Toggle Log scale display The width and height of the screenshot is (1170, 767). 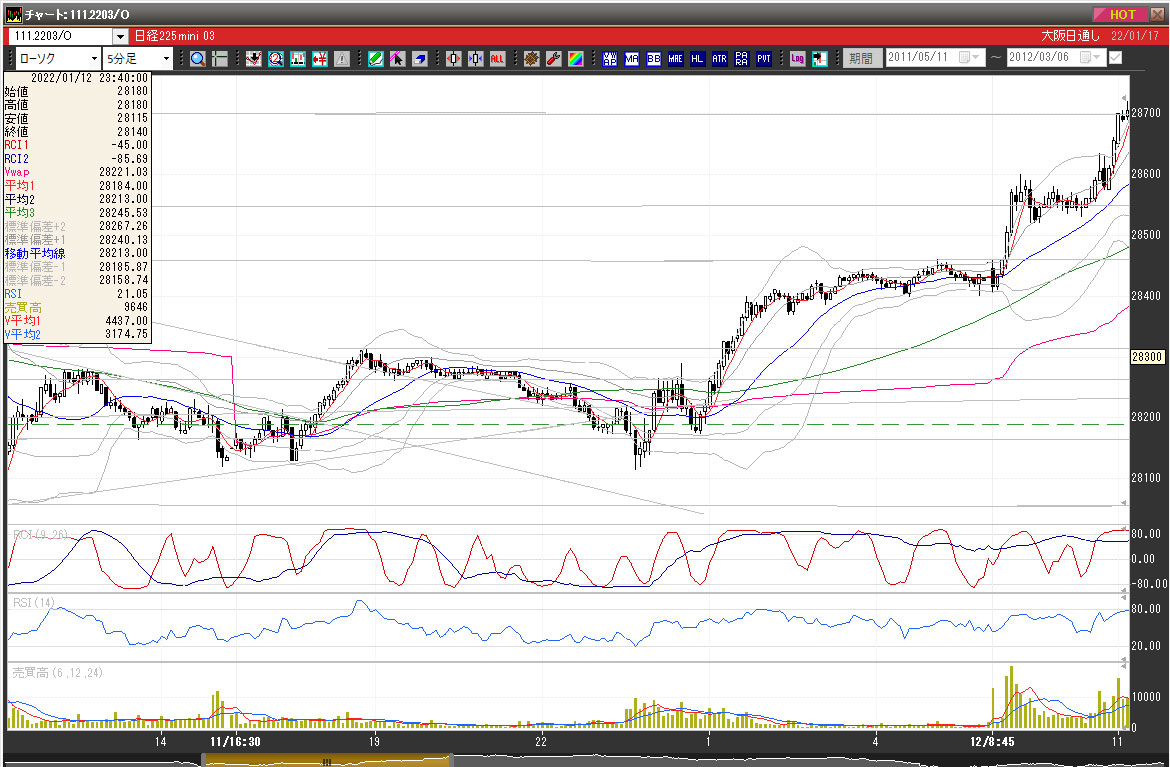[797, 58]
